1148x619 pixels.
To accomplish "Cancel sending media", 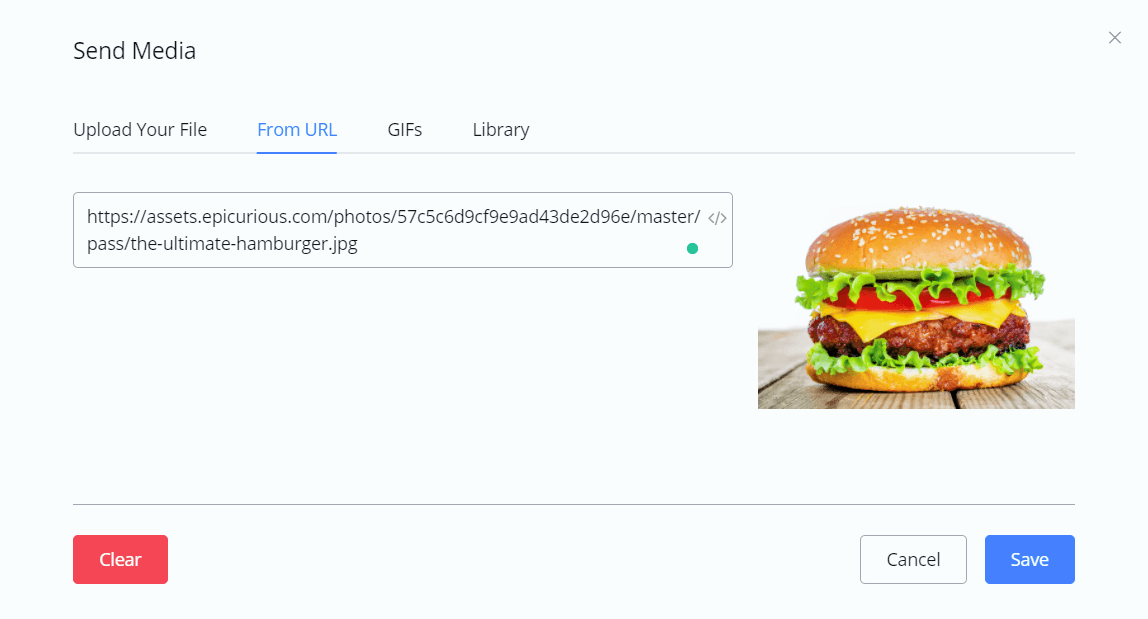I will click(913, 560).
